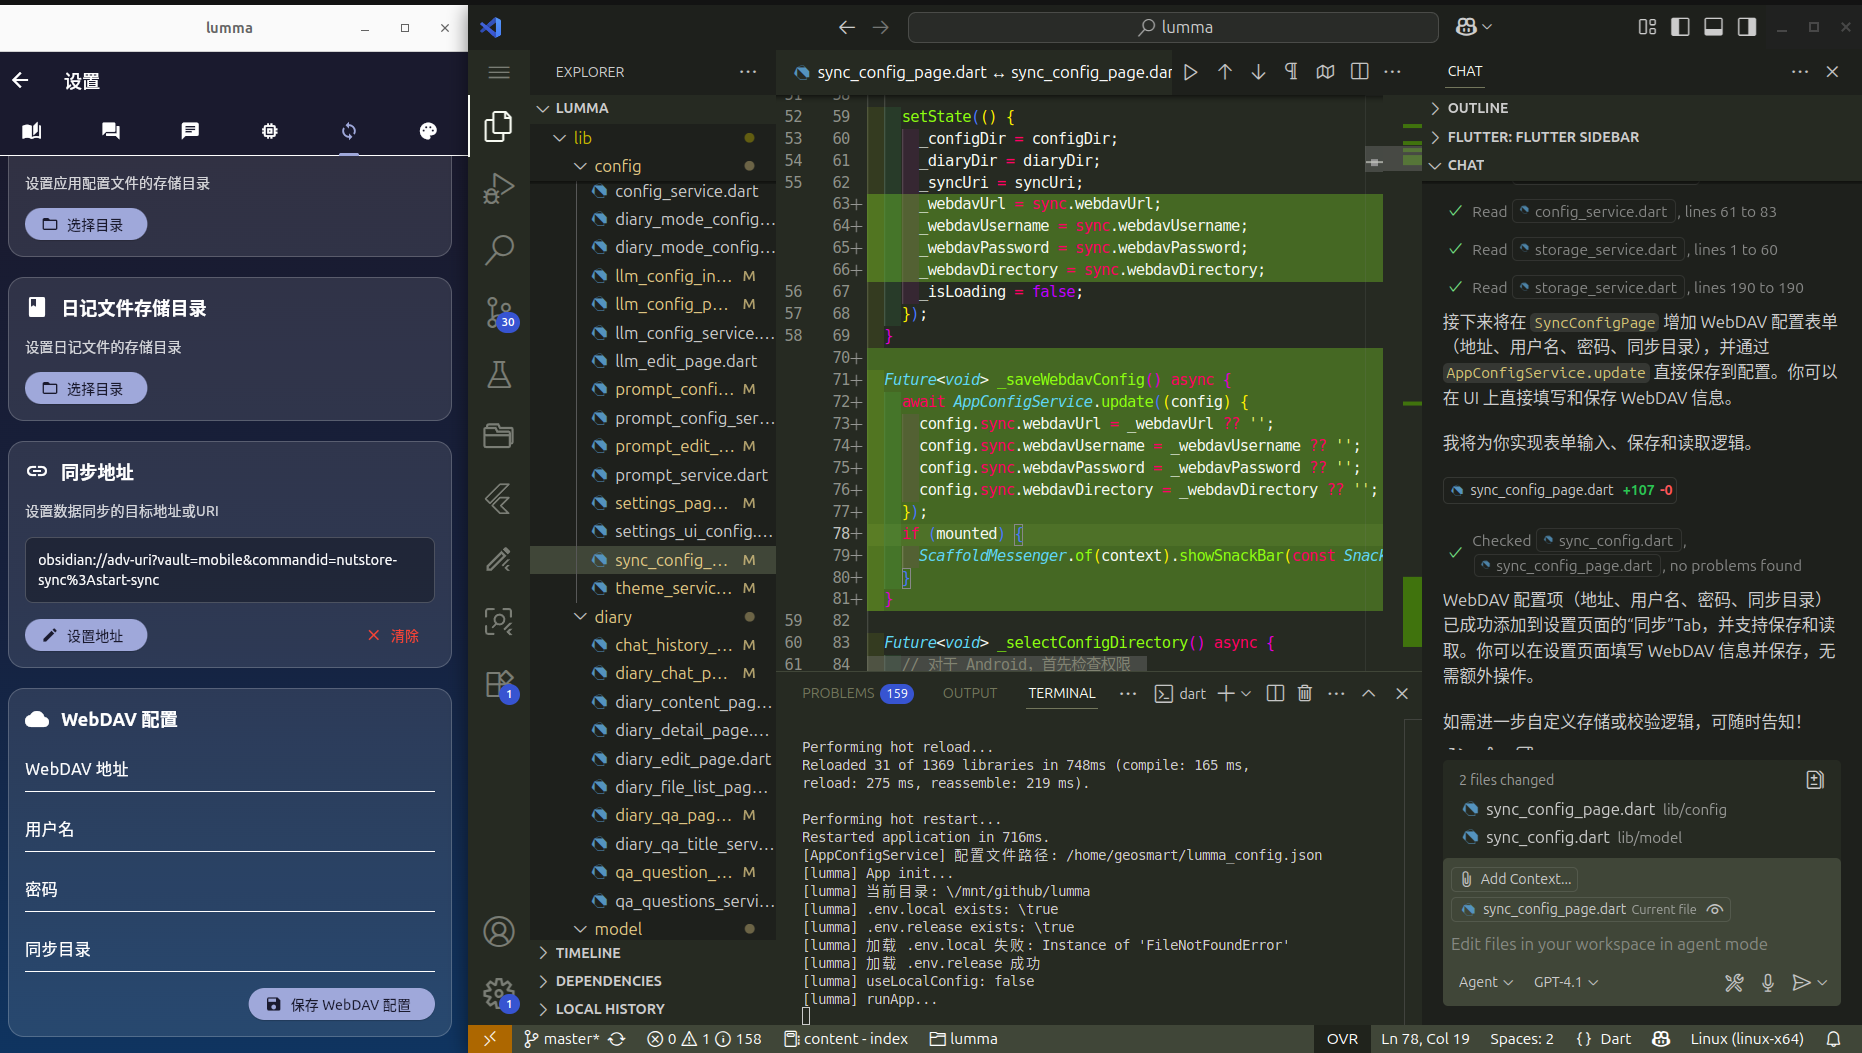Screen dimensions: 1862x1053
Task: Click the voice microphone icon in chat
Action: click(1767, 982)
